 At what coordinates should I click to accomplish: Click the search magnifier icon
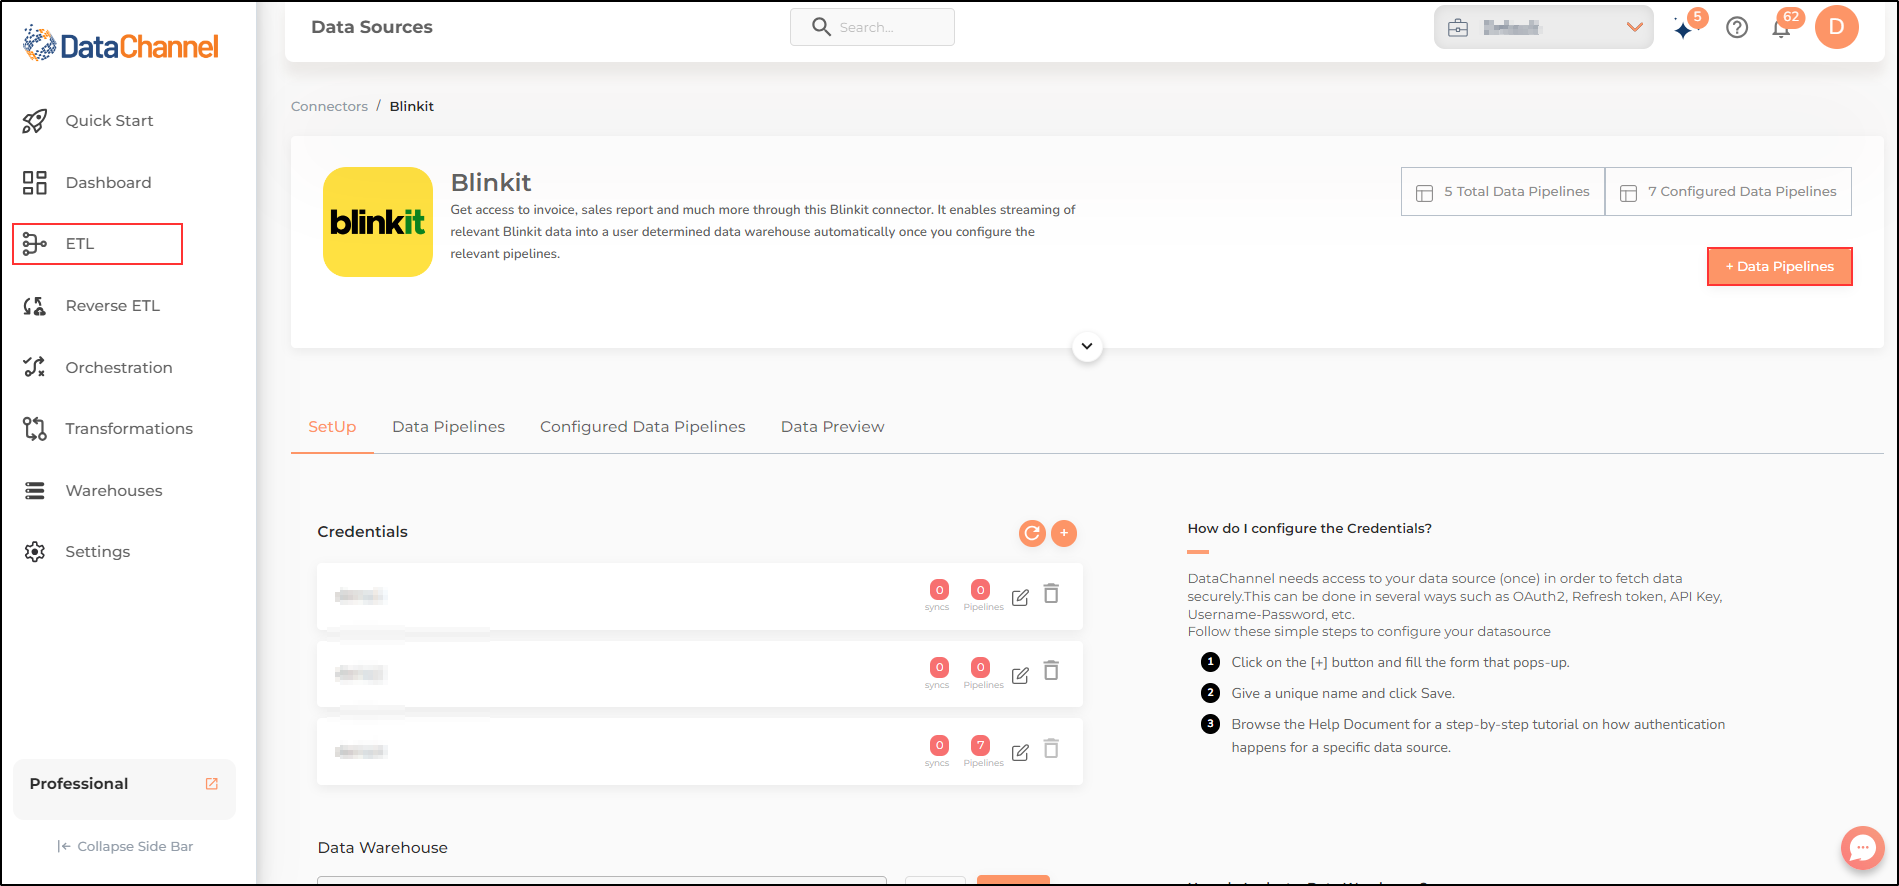pos(821,27)
